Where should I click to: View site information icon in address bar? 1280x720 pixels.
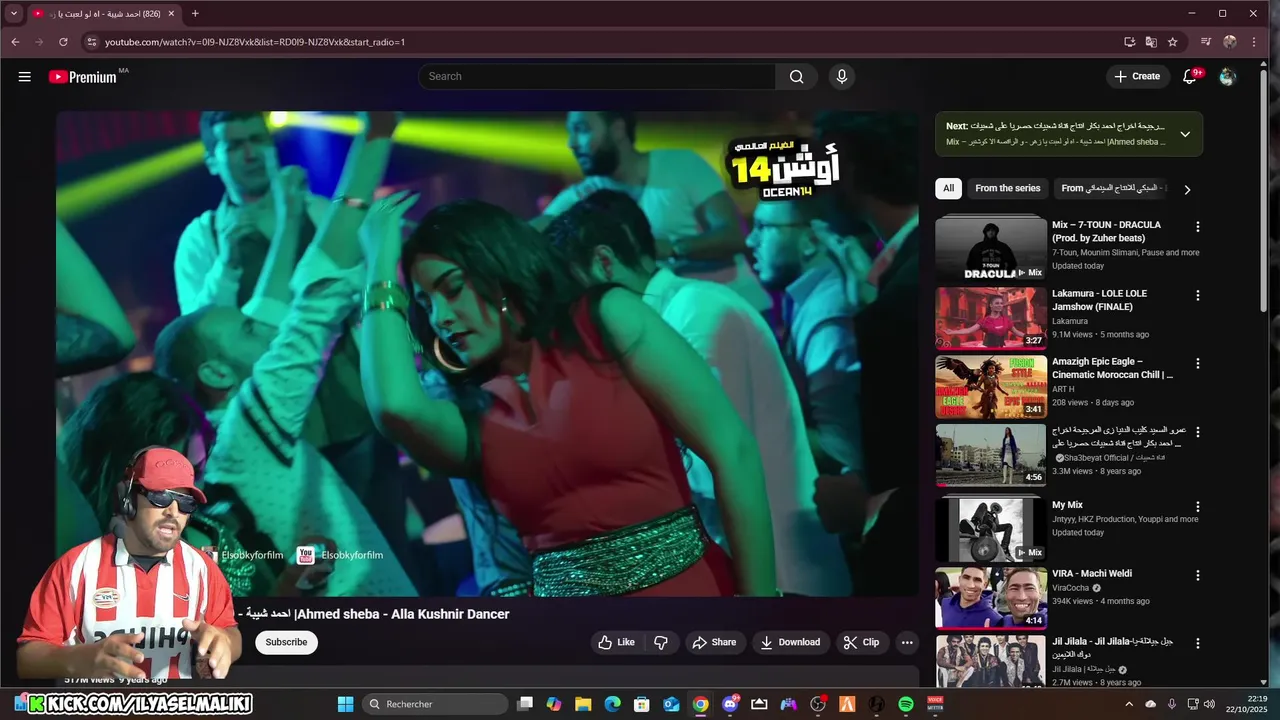point(92,42)
